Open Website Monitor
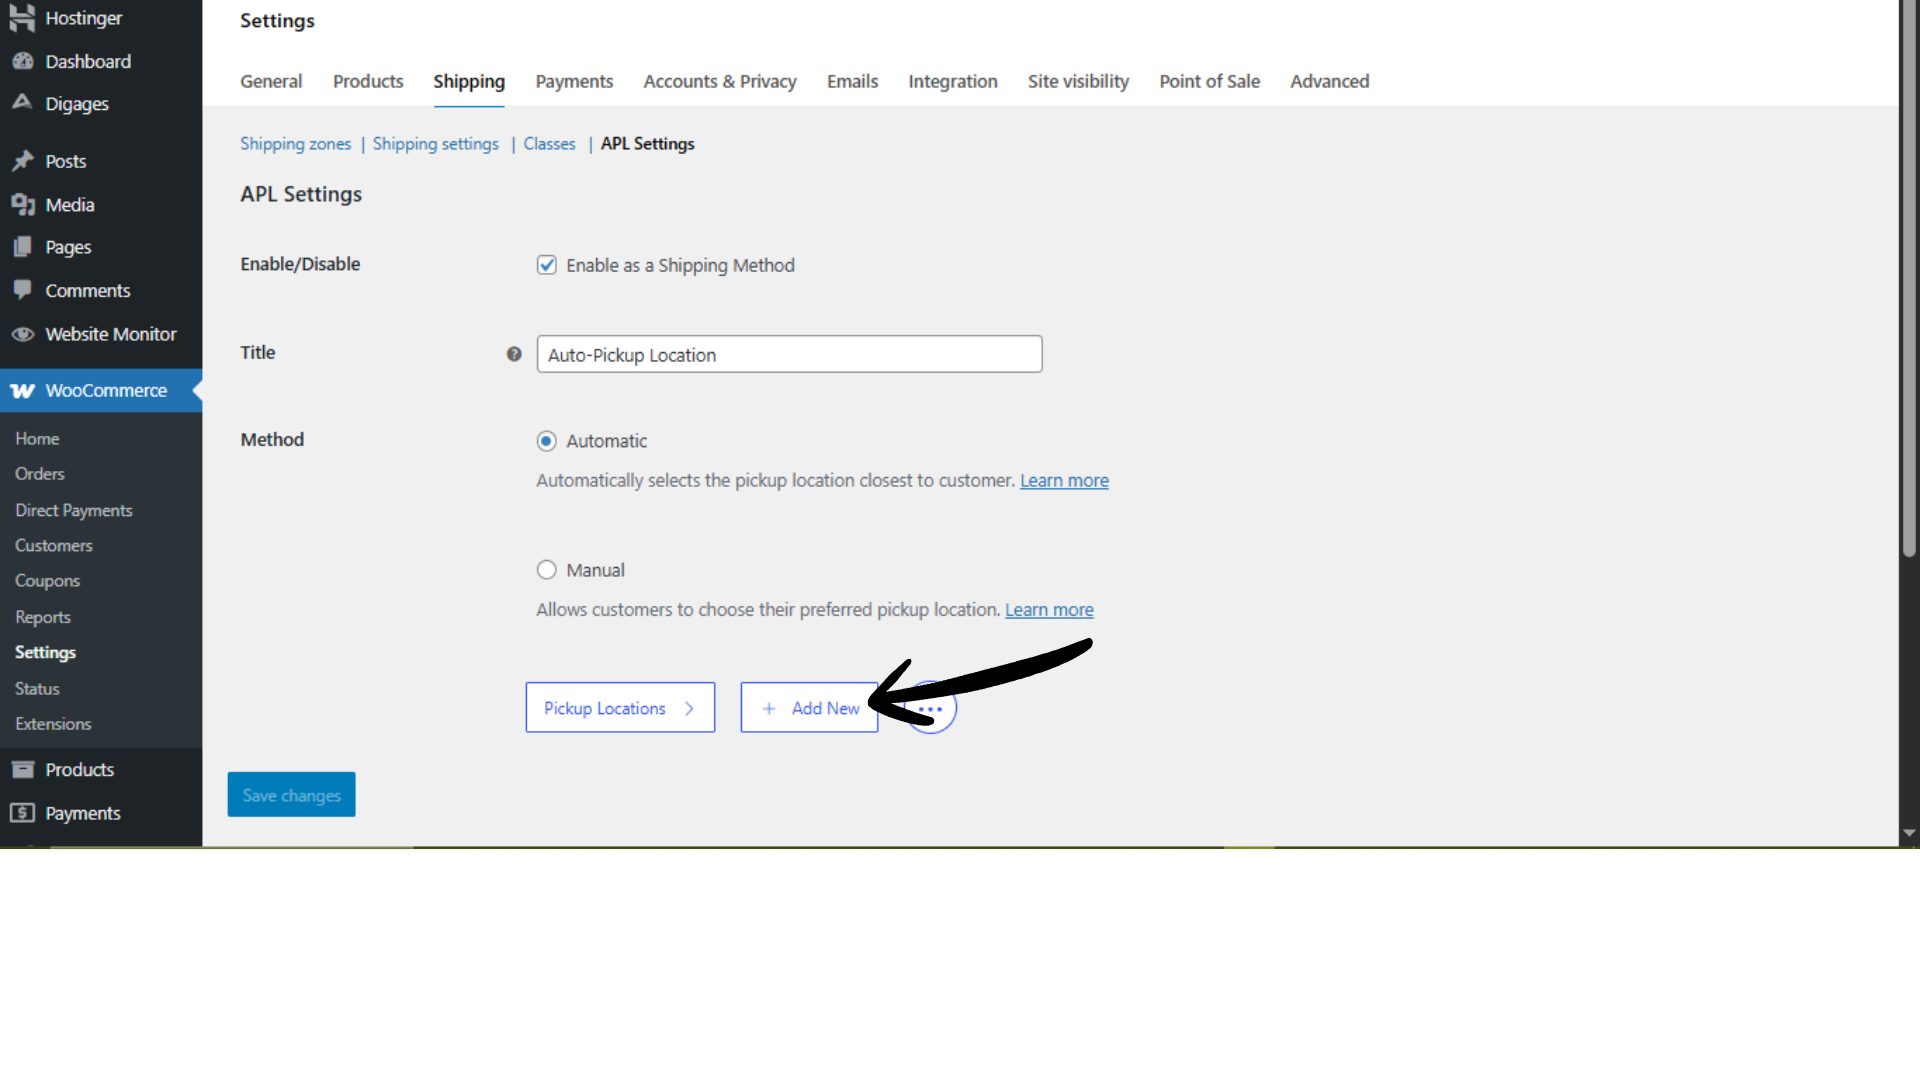The height and width of the screenshot is (1080, 1920). (111, 334)
